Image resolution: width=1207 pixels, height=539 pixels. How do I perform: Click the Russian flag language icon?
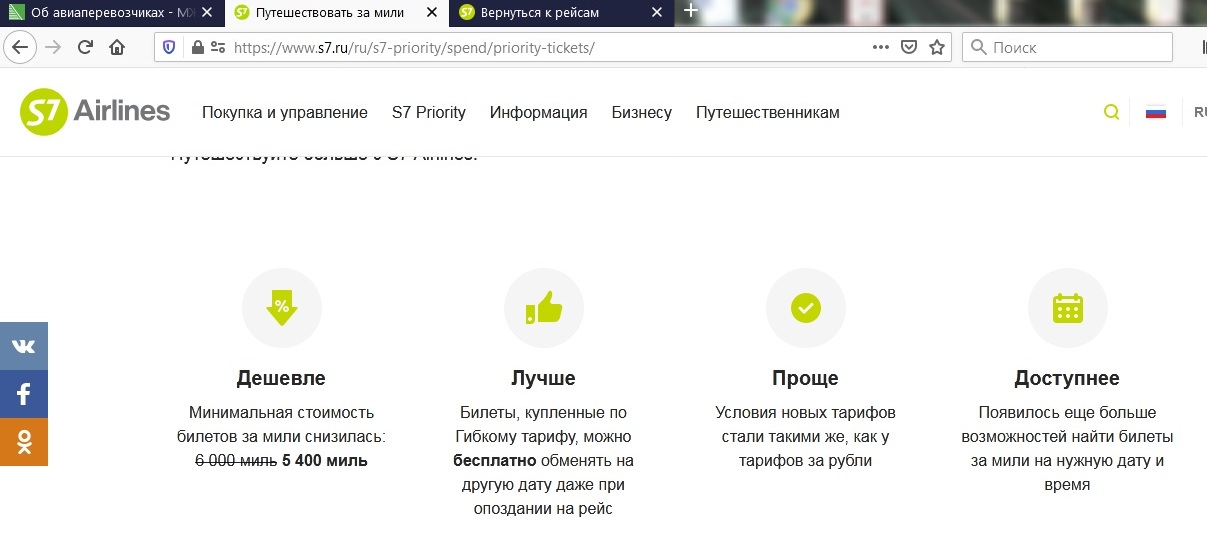tap(1156, 112)
